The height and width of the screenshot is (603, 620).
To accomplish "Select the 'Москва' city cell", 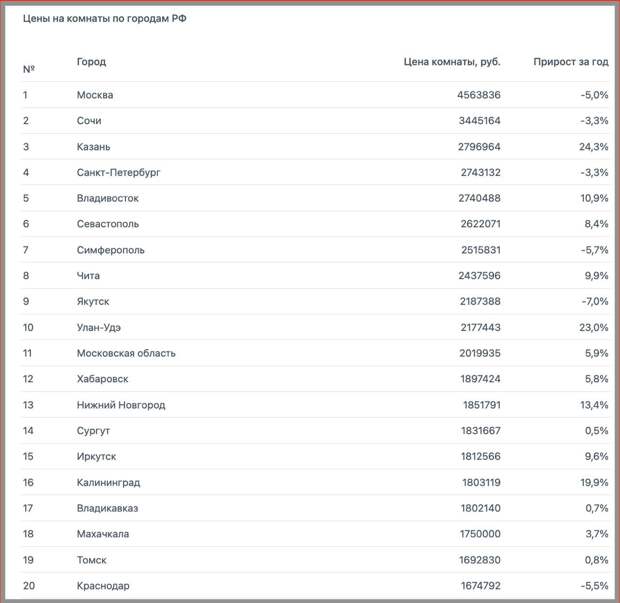I will 95,95.
